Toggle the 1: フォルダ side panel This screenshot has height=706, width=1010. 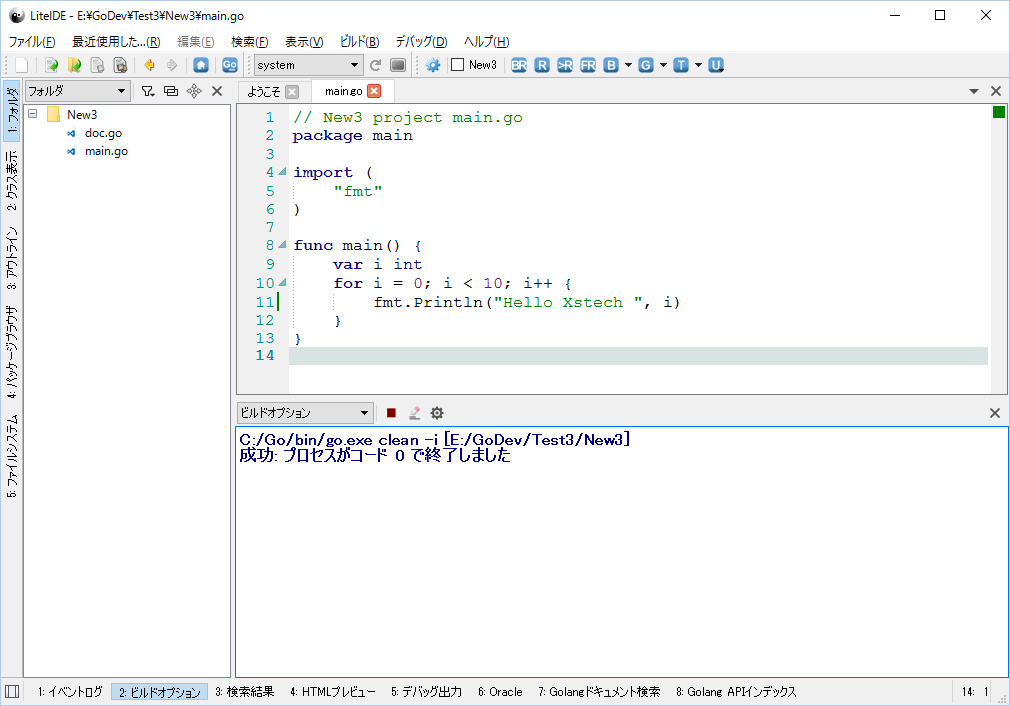click(x=12, y=111)
